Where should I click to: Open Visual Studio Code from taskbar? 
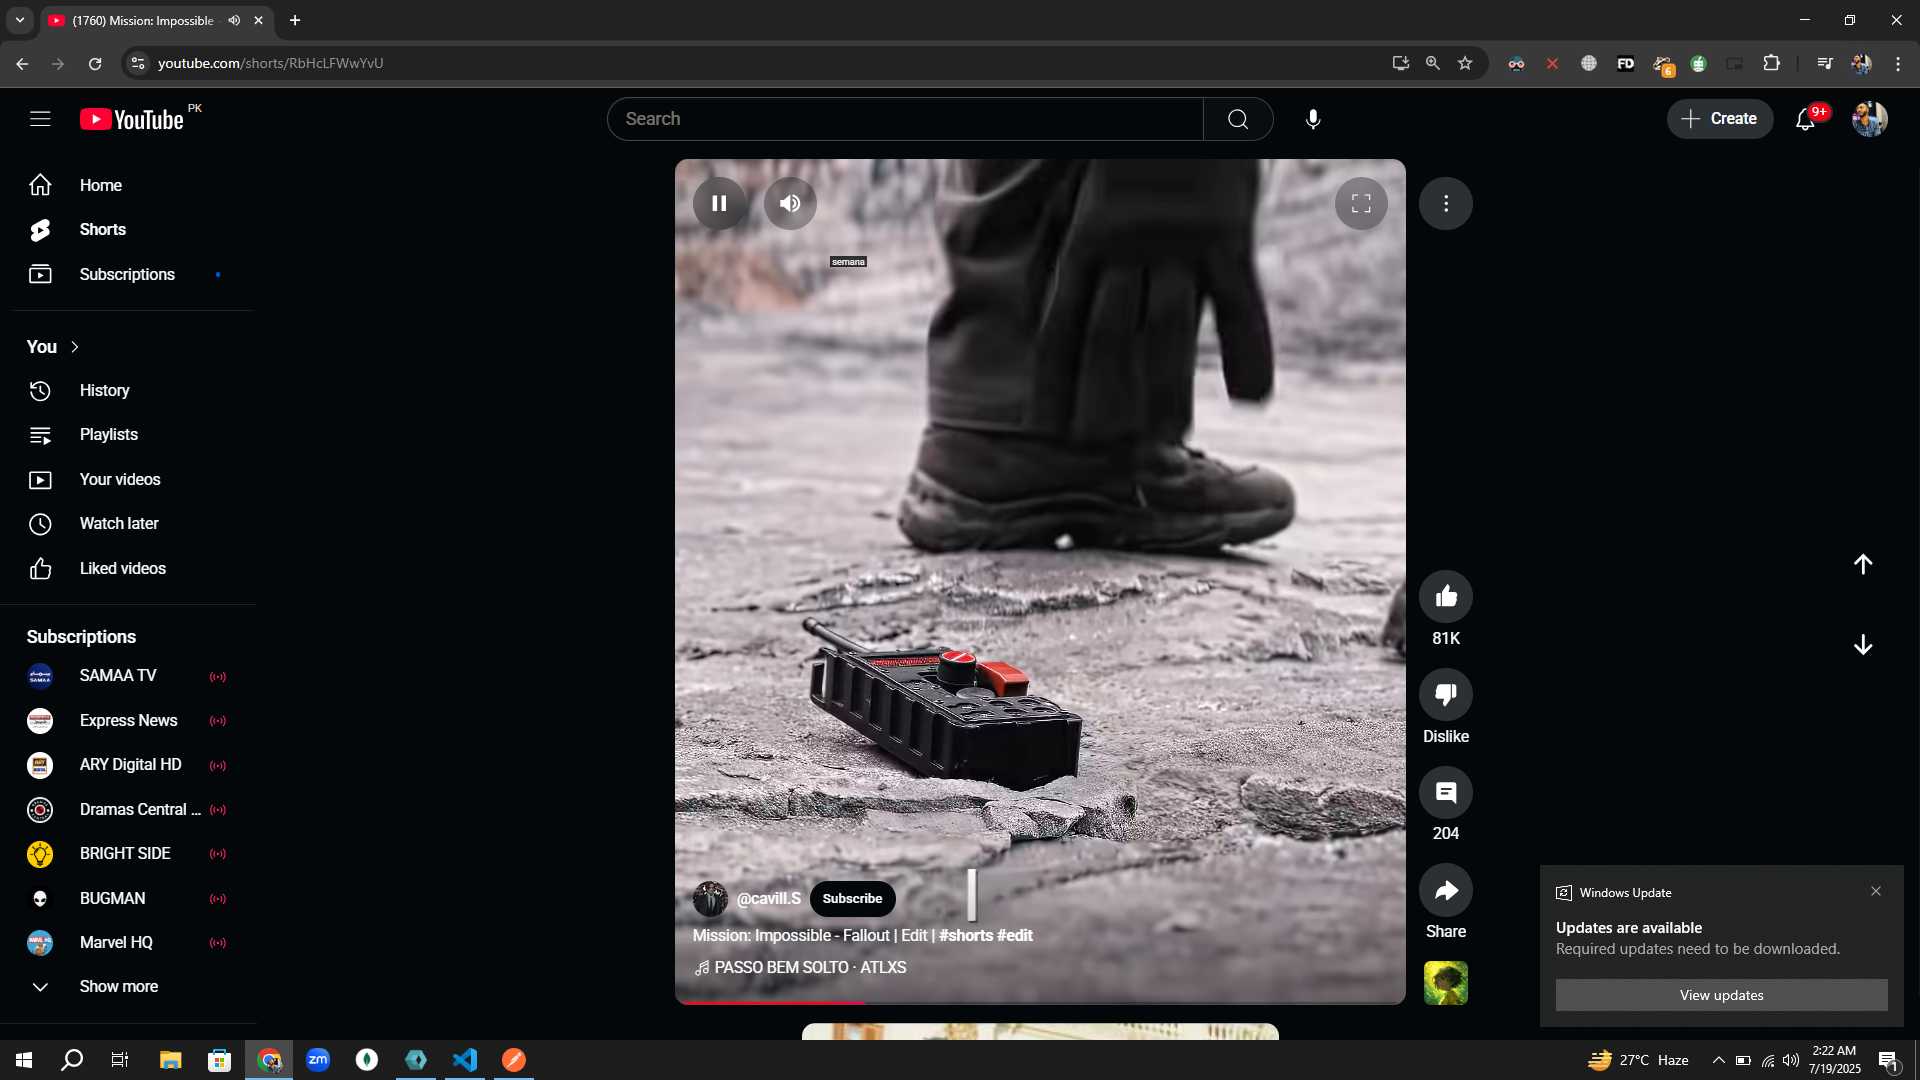(x=465, y=1060)
